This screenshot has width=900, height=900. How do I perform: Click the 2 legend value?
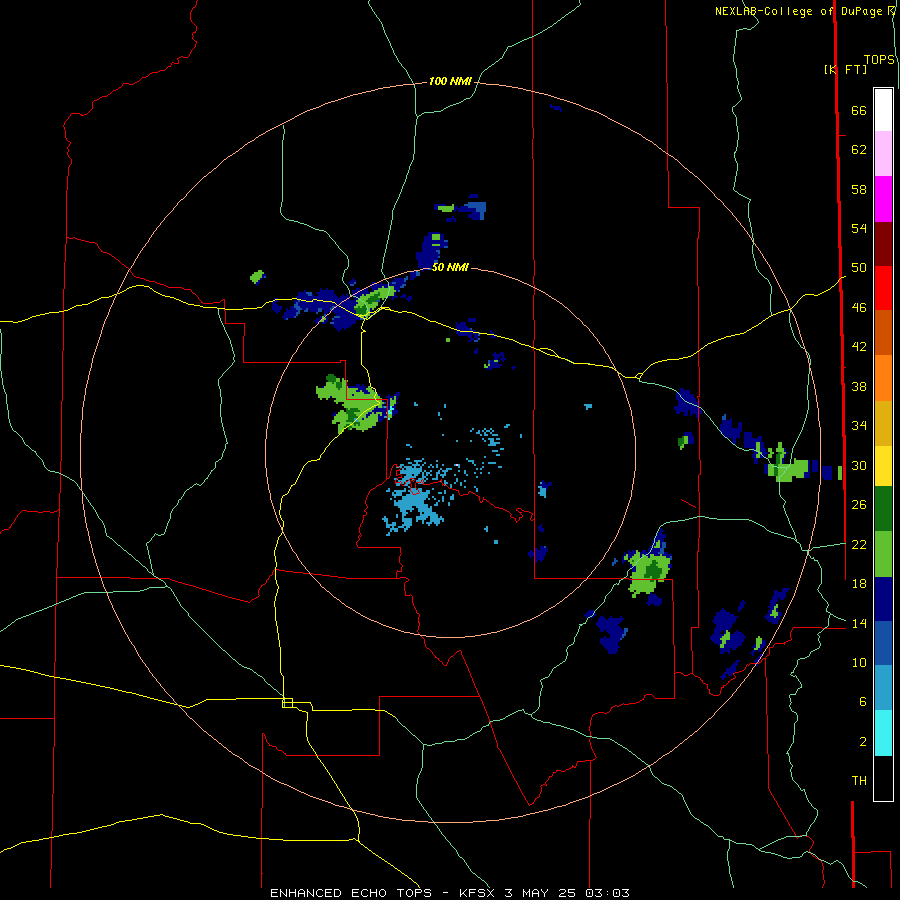coord(863,742)
